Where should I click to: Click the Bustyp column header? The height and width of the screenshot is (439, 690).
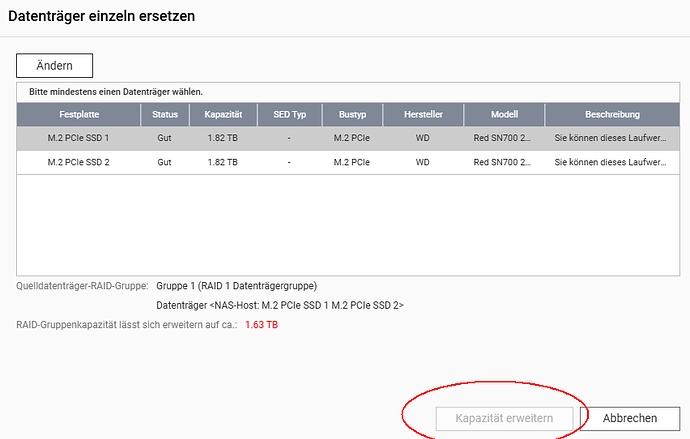[353, 114]
